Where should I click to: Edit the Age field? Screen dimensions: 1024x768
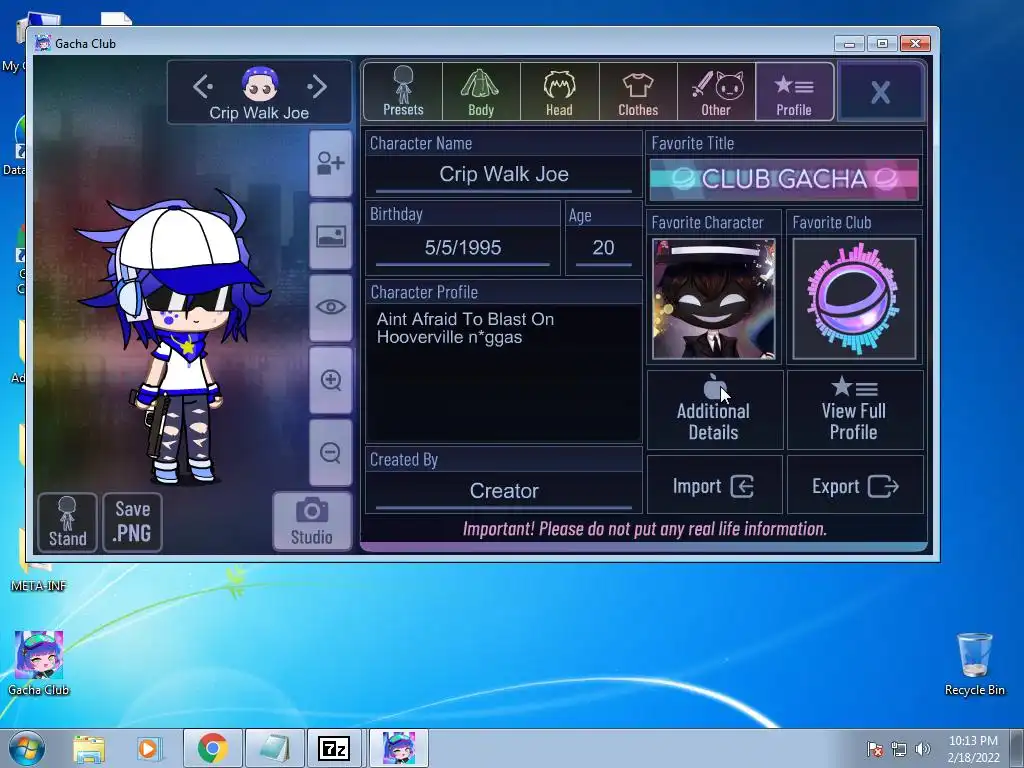pos(603,248)
